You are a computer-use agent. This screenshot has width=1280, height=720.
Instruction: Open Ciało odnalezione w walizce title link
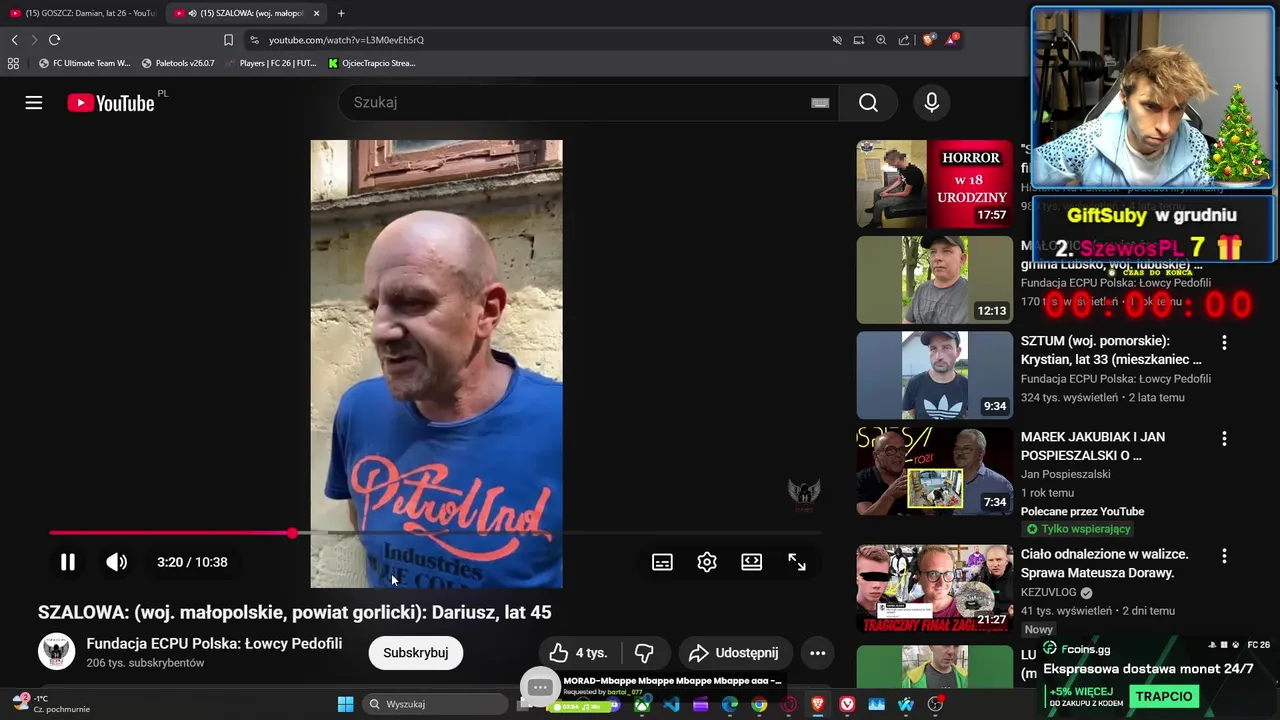click(x=1104, y=563)
